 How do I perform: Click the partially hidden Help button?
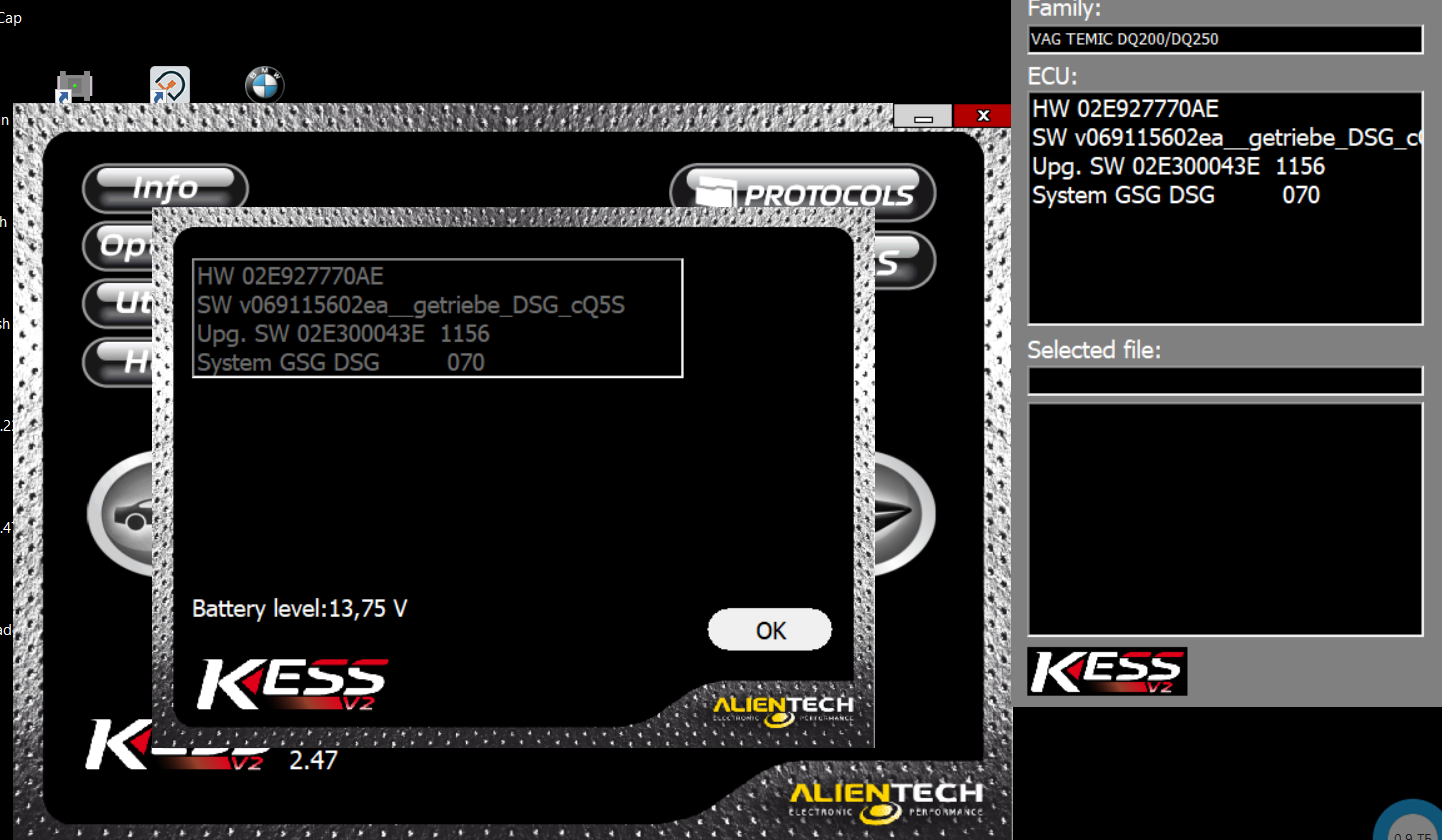click(117, 360)
